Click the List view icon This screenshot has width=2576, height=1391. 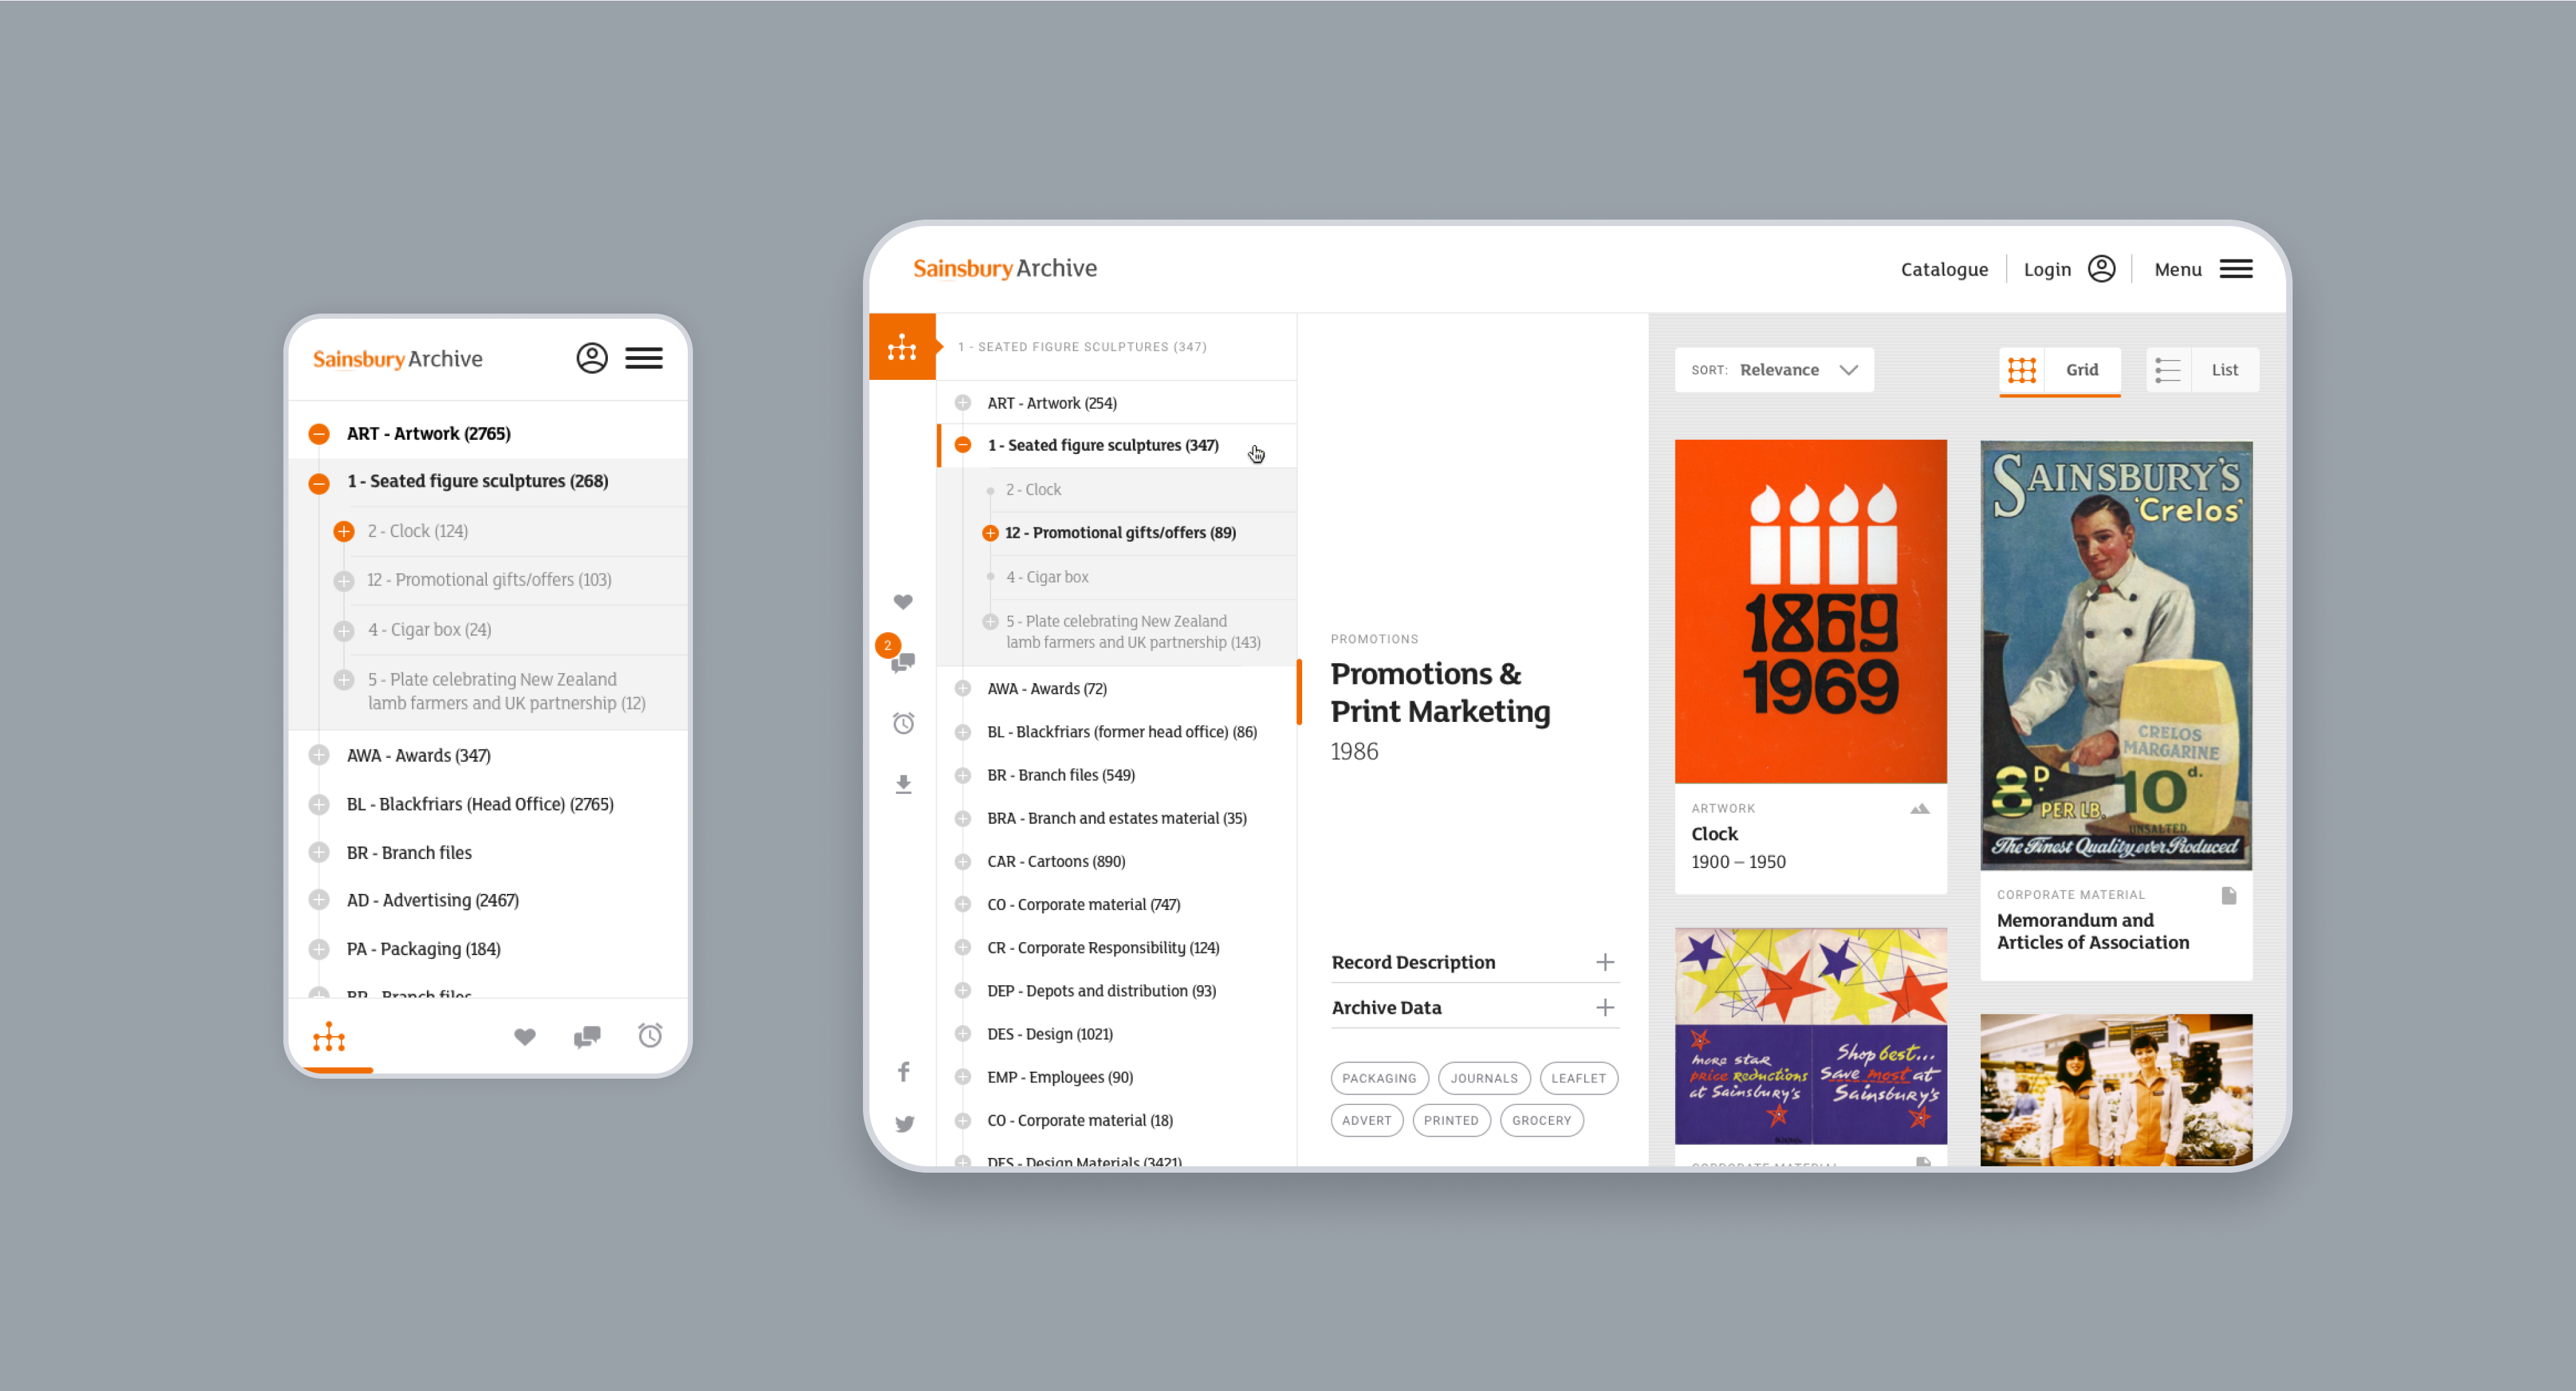click(2165, 370)
